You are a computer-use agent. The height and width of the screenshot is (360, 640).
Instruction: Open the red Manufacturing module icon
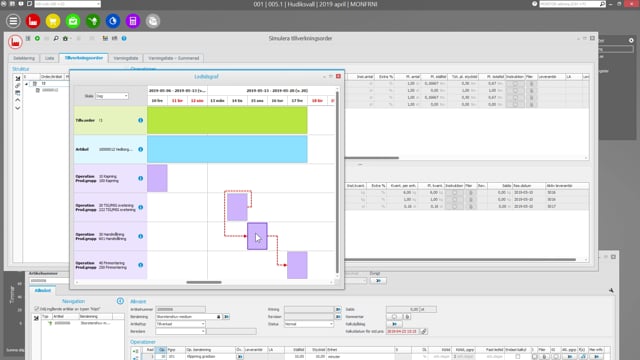point(33,21)
